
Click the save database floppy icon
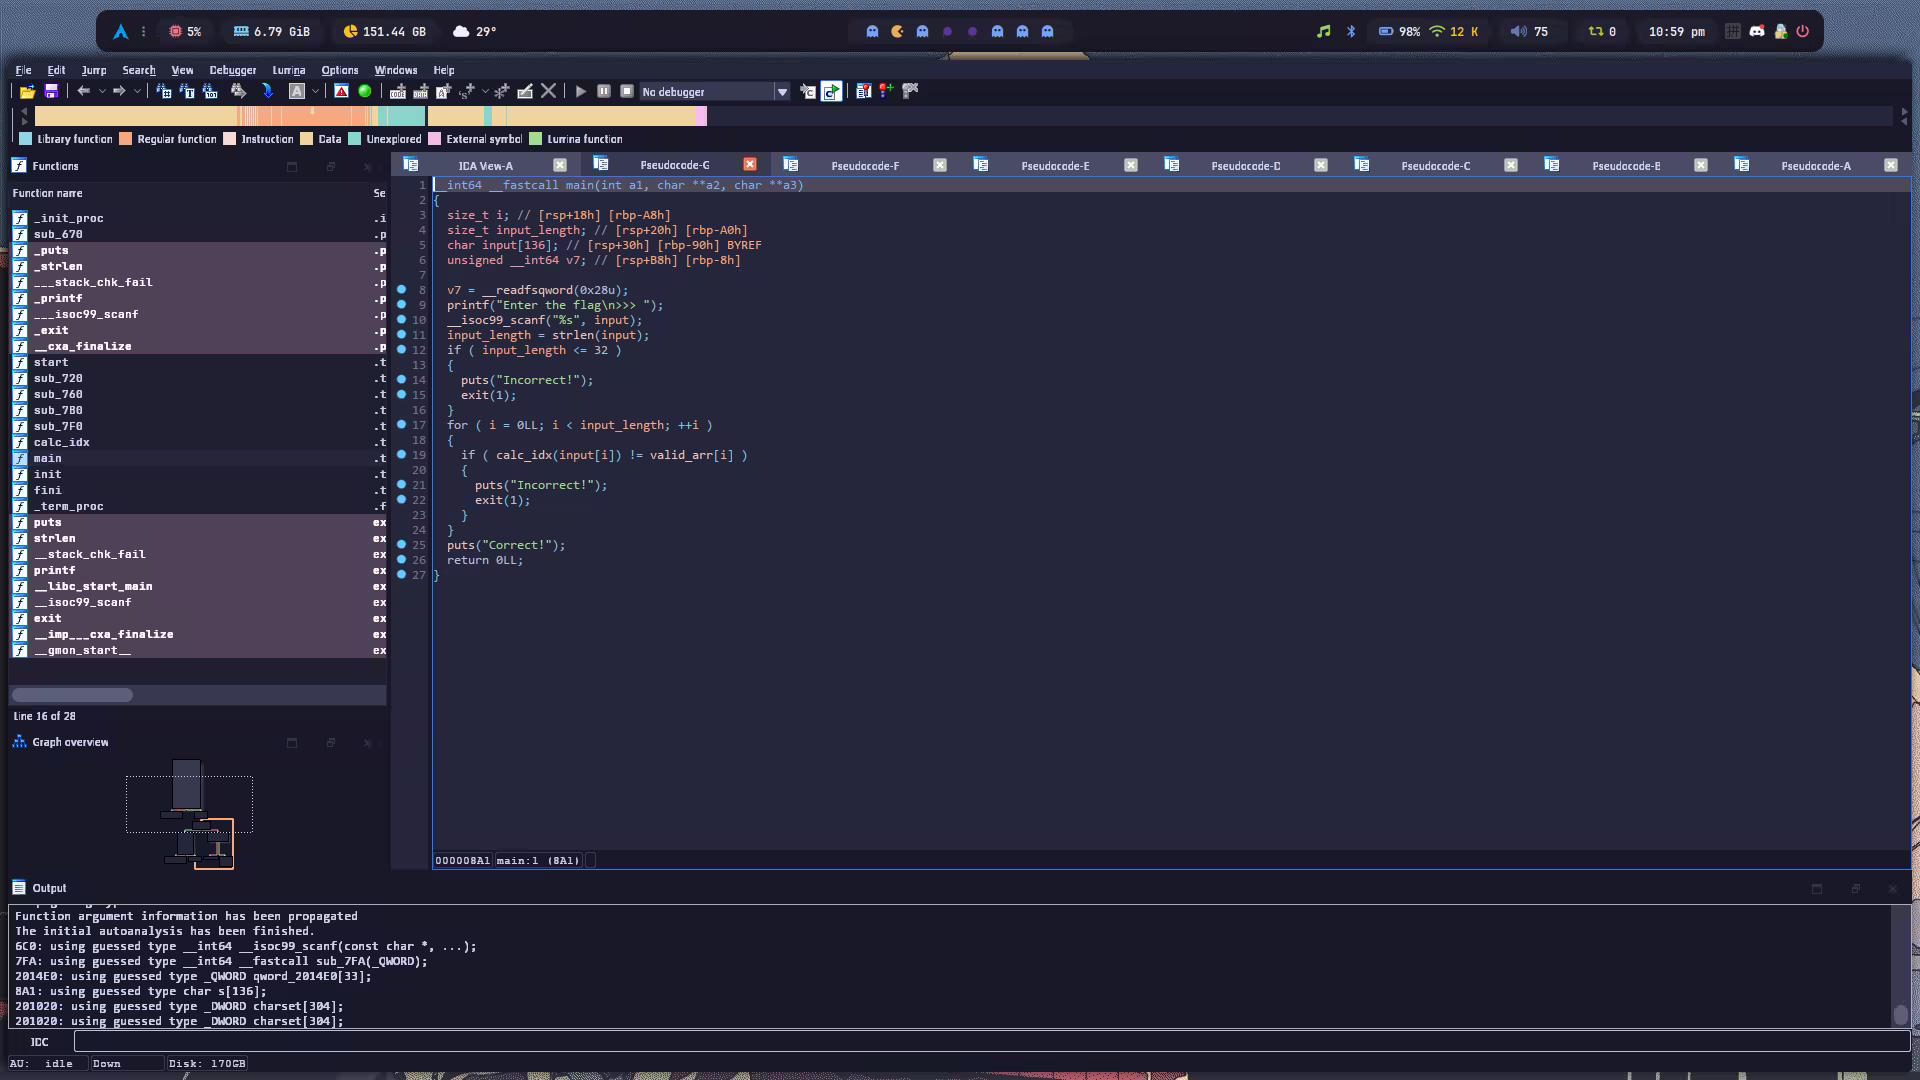[x=51, y=91]
